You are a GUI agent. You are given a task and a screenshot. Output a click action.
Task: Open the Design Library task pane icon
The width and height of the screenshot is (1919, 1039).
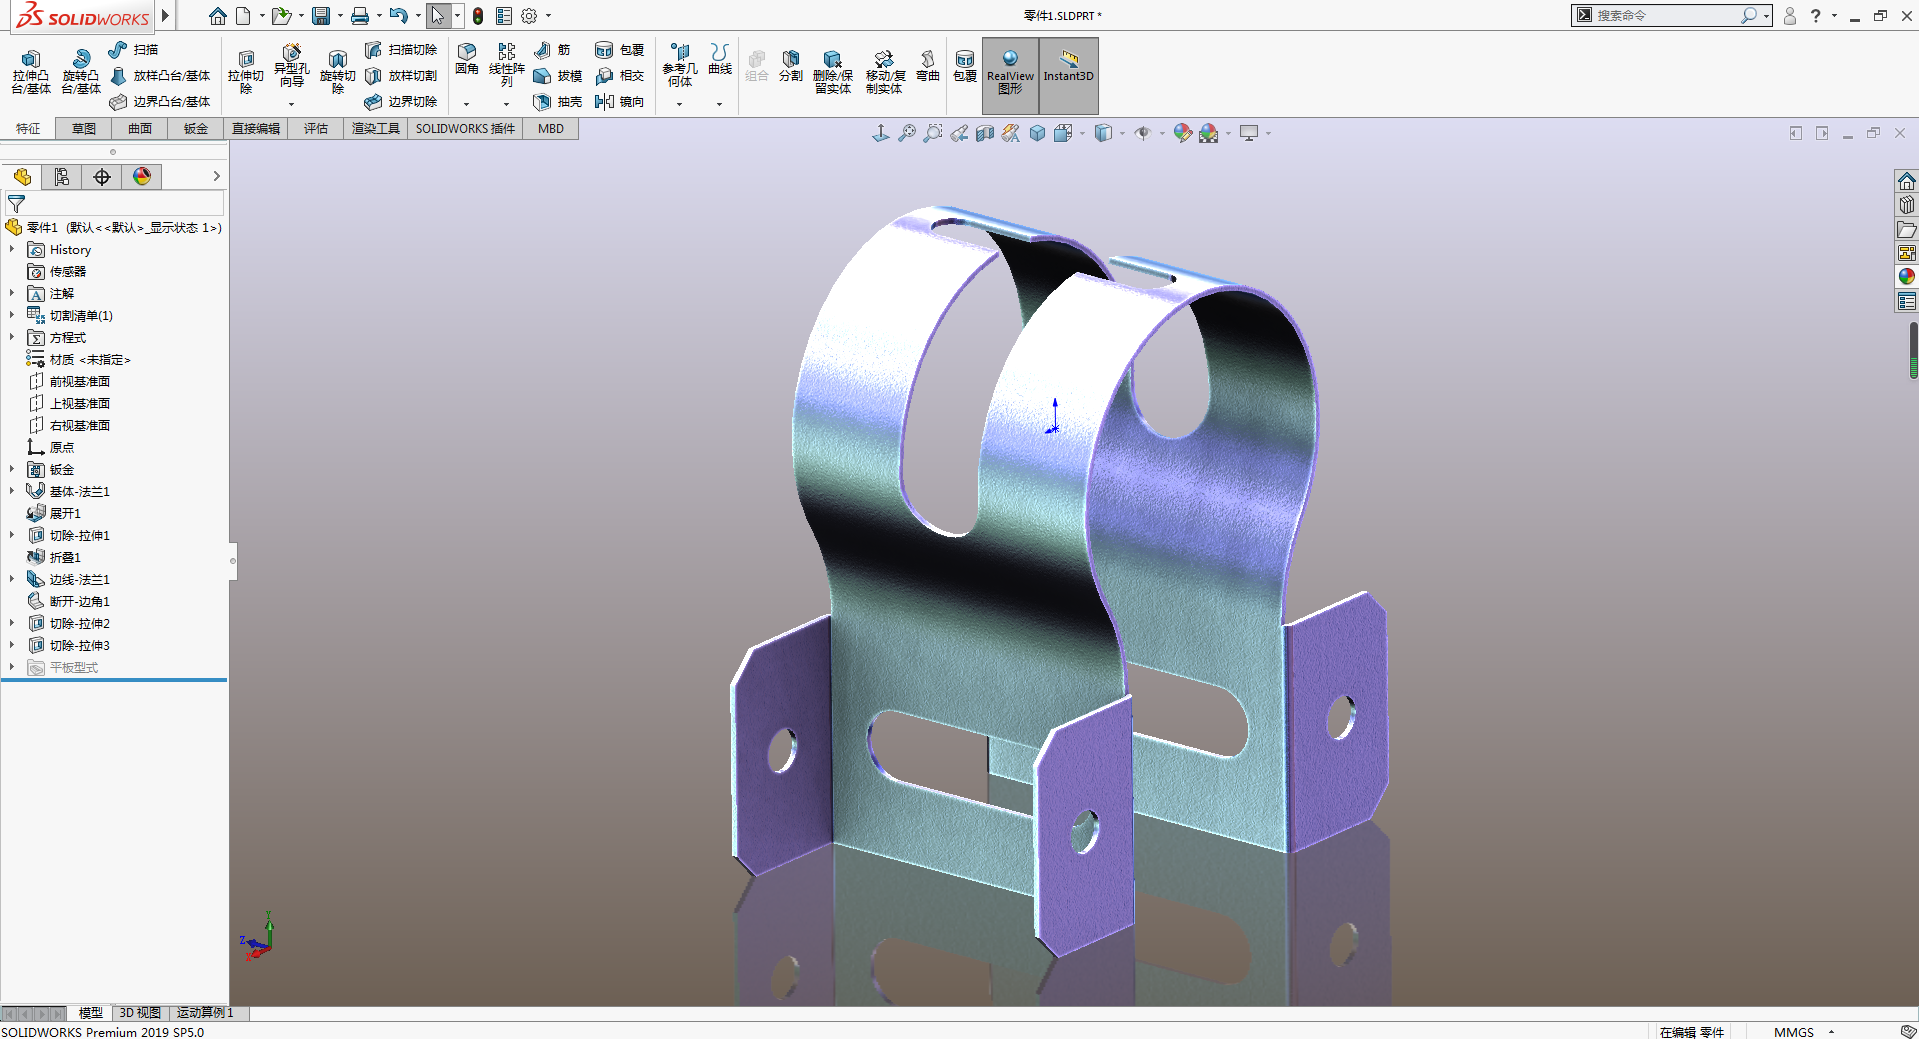[1907, 205]
